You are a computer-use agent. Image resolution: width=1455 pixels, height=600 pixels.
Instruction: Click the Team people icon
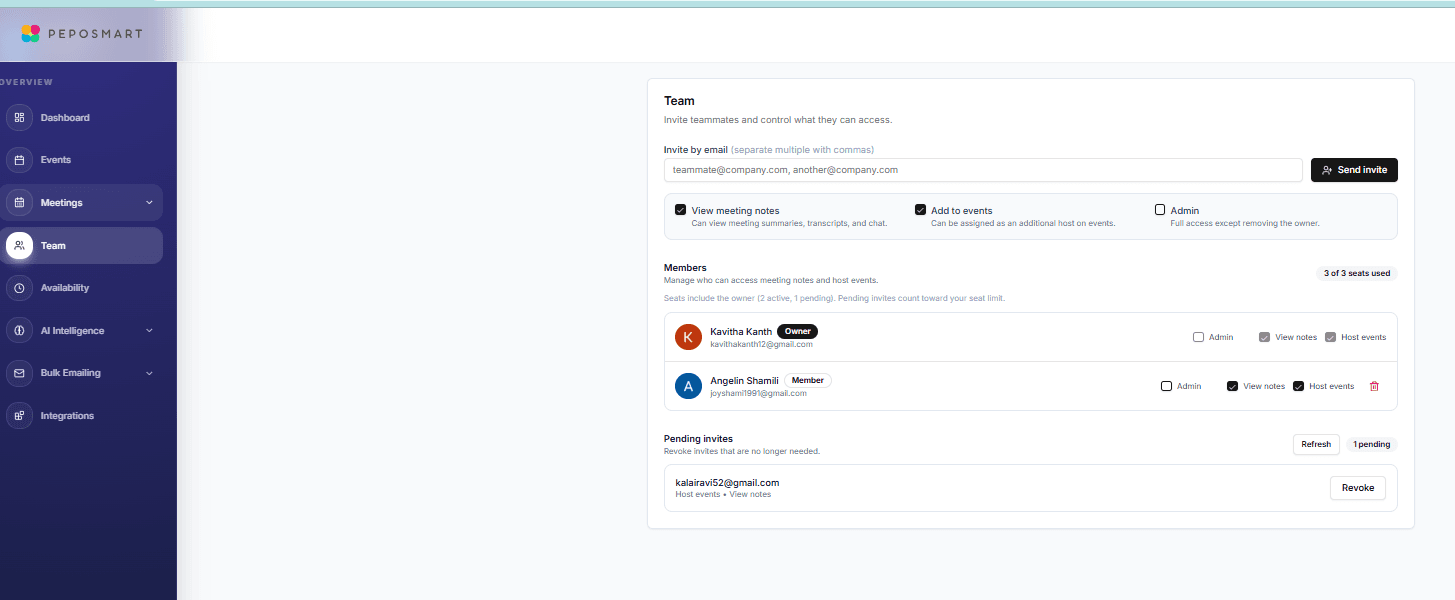point(19,245)
